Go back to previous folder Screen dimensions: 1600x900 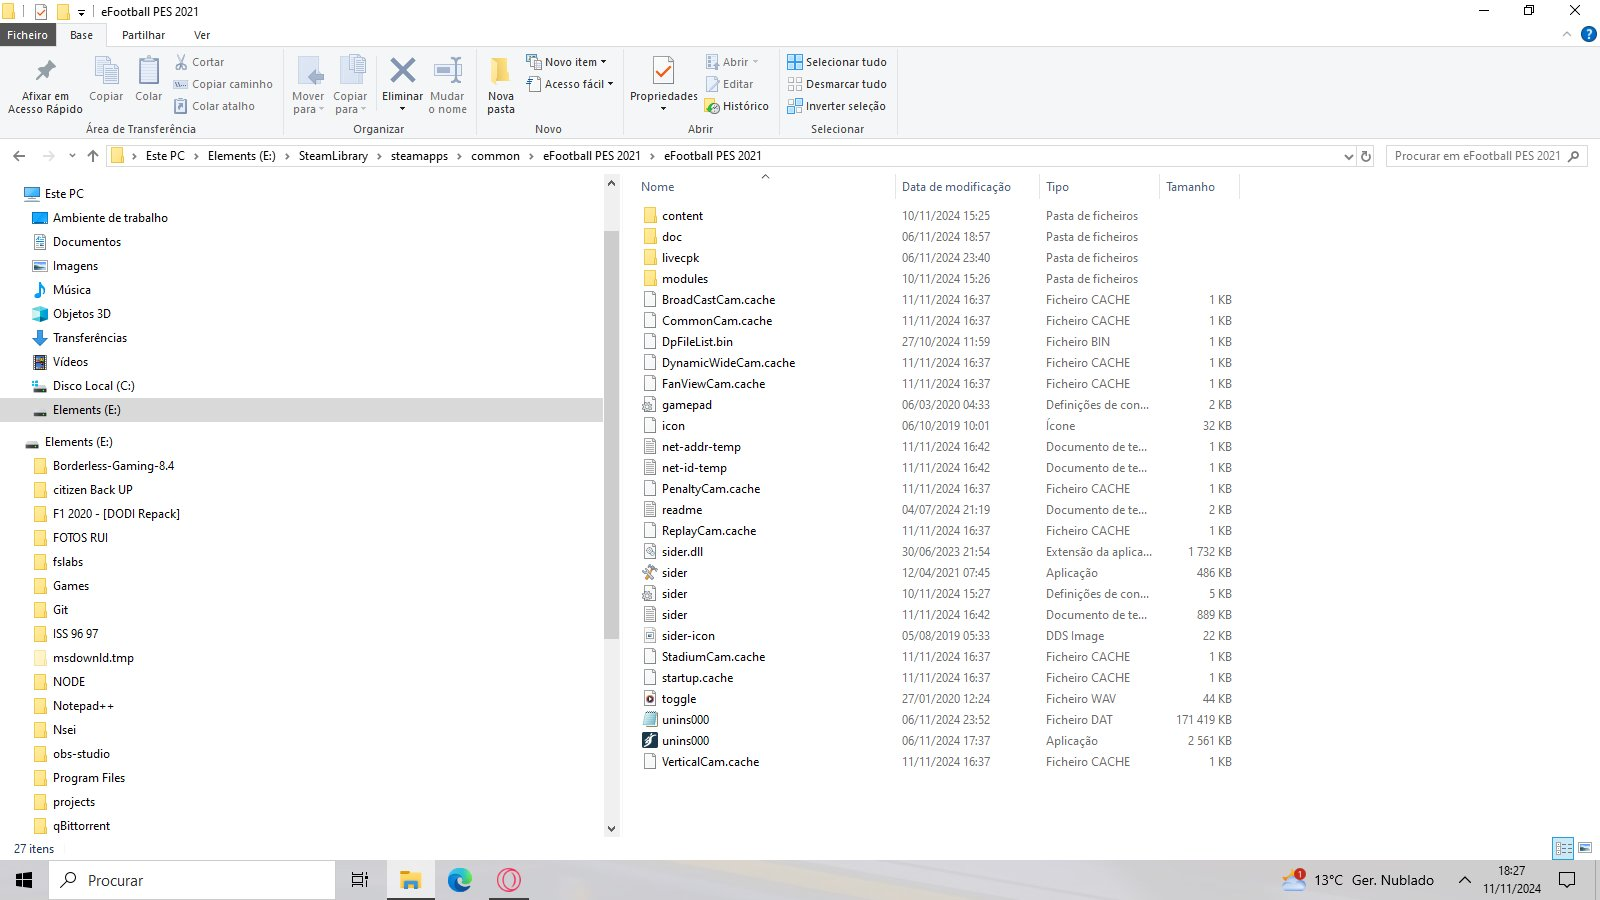[19, 156]
